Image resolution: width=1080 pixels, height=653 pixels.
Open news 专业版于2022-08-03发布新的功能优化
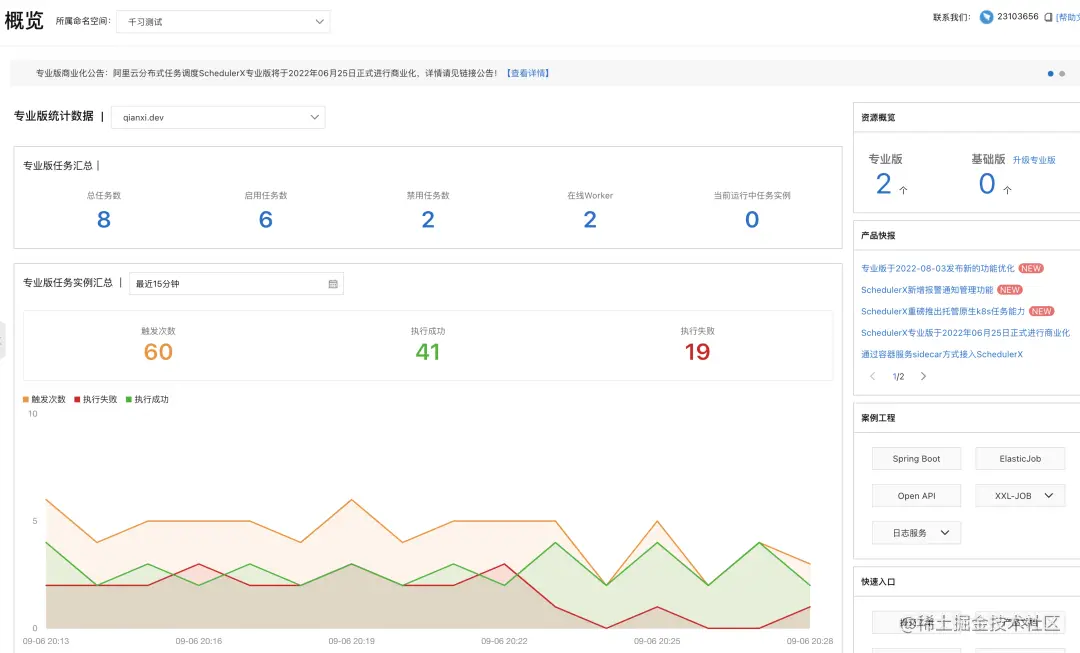tap(937, 269)
